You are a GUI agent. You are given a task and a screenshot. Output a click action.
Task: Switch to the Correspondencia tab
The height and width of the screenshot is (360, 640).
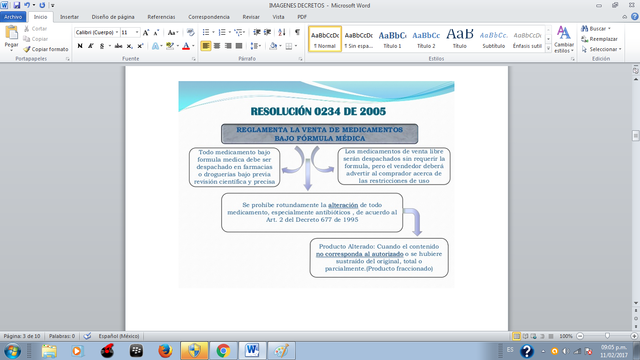pyautogui.click(x=209, y=17)
